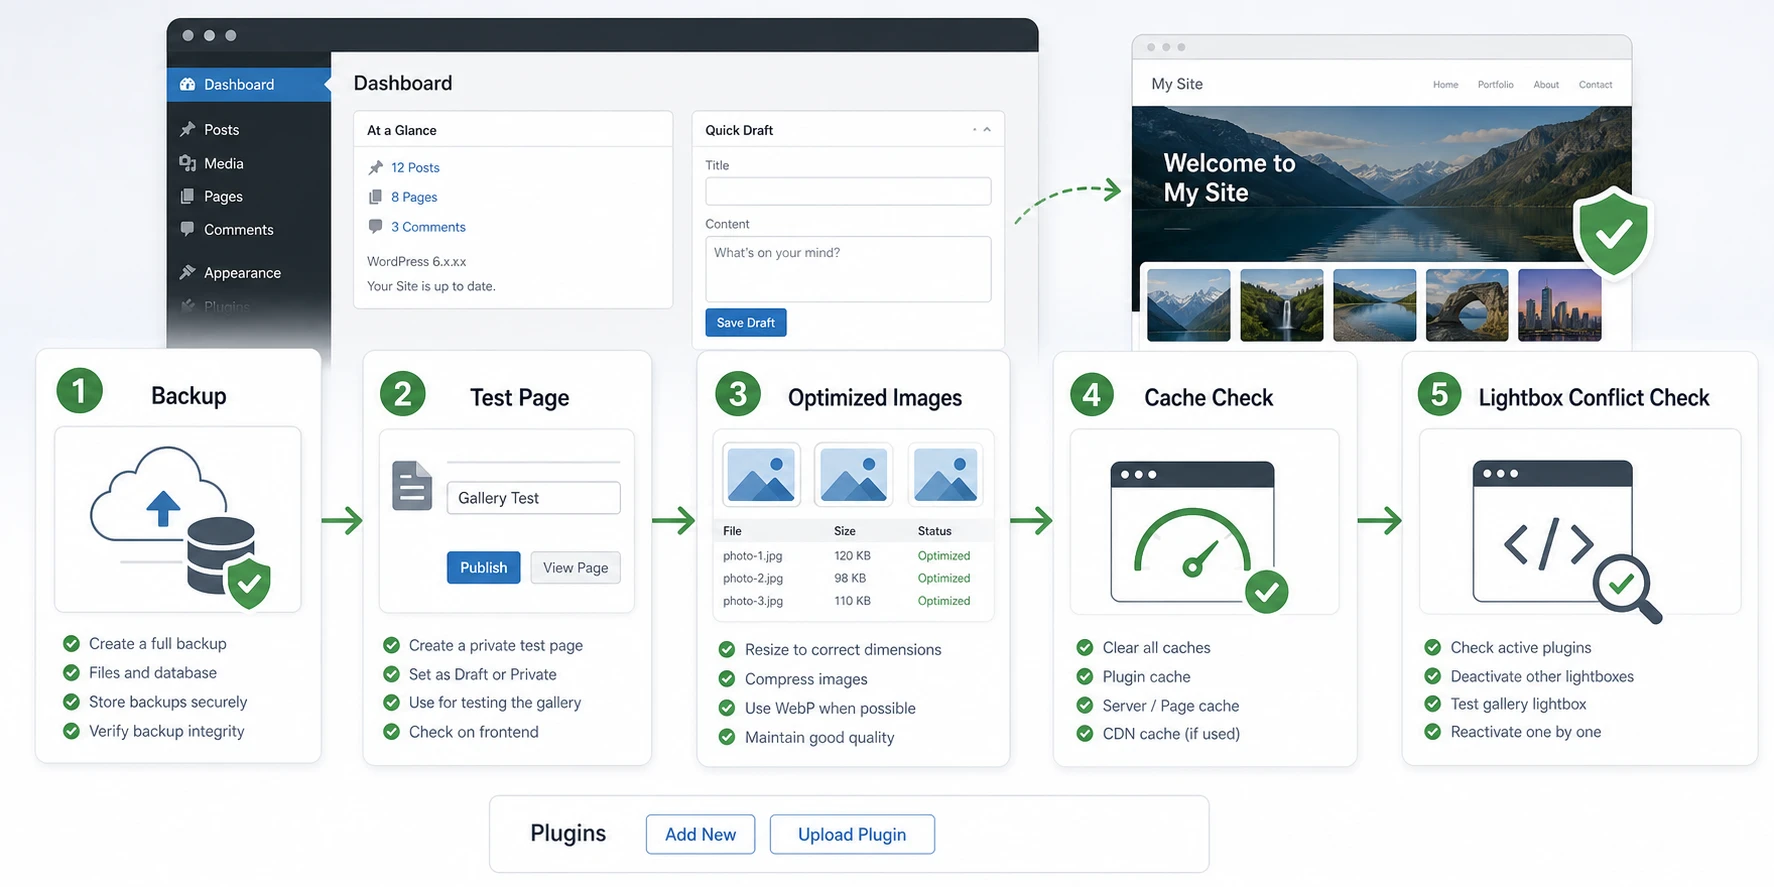Viewport: 1774px width, 887px height.
Task: Open the rock arch gallery thumbnail
Action: point(1467,305)
